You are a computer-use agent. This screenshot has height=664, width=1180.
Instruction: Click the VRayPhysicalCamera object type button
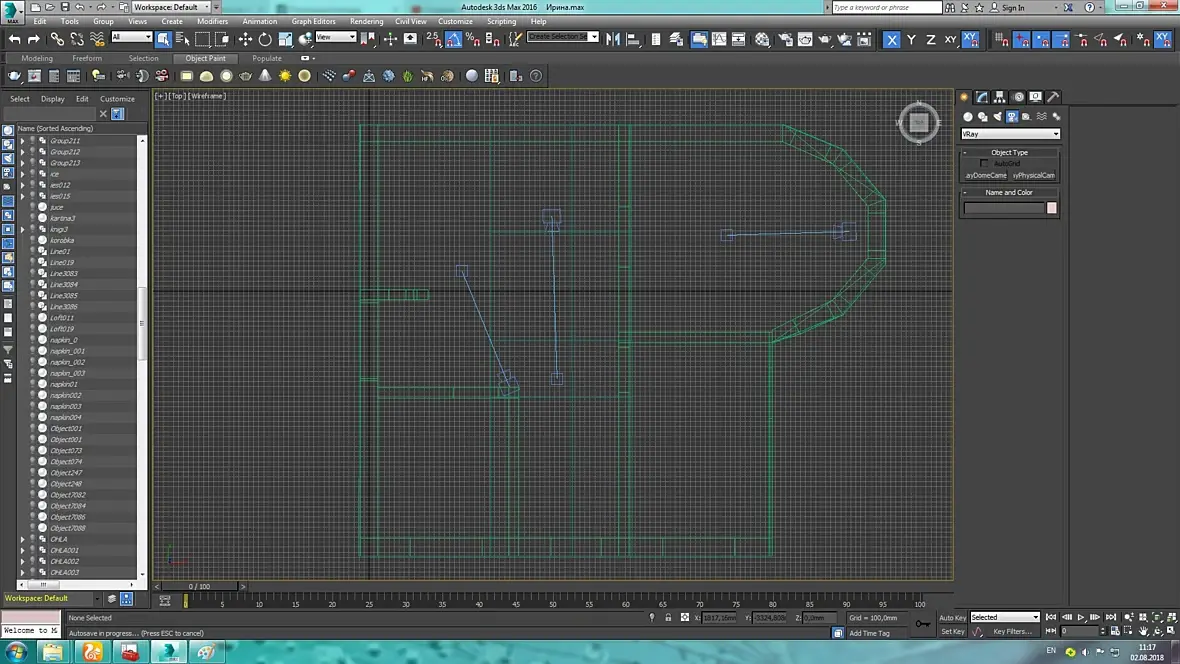1033,175
